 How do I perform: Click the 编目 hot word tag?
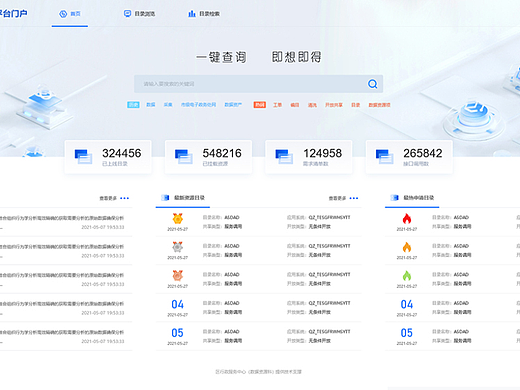click(x=295, y=105)
